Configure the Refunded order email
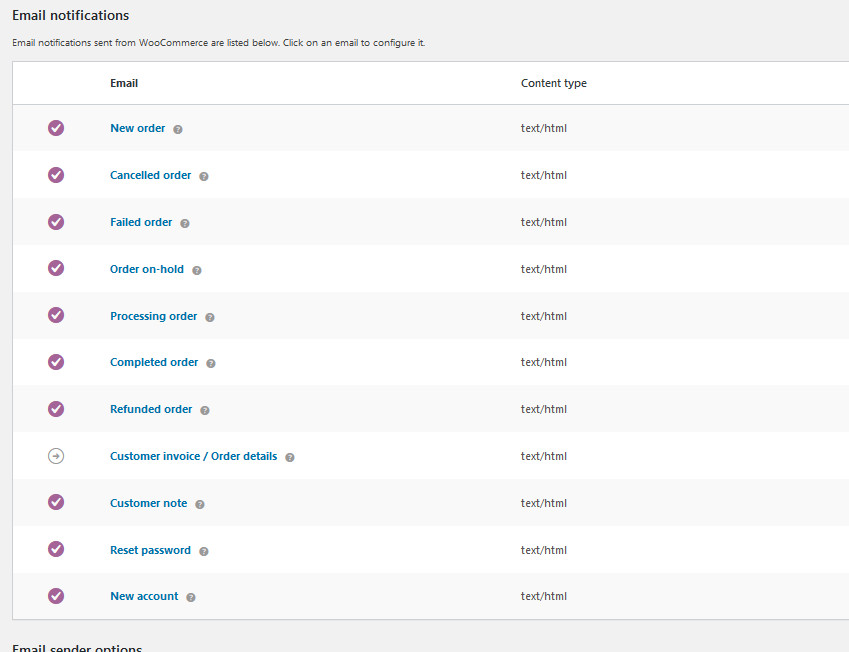Screen dimensions: 849x652 [x=151, y=409]
